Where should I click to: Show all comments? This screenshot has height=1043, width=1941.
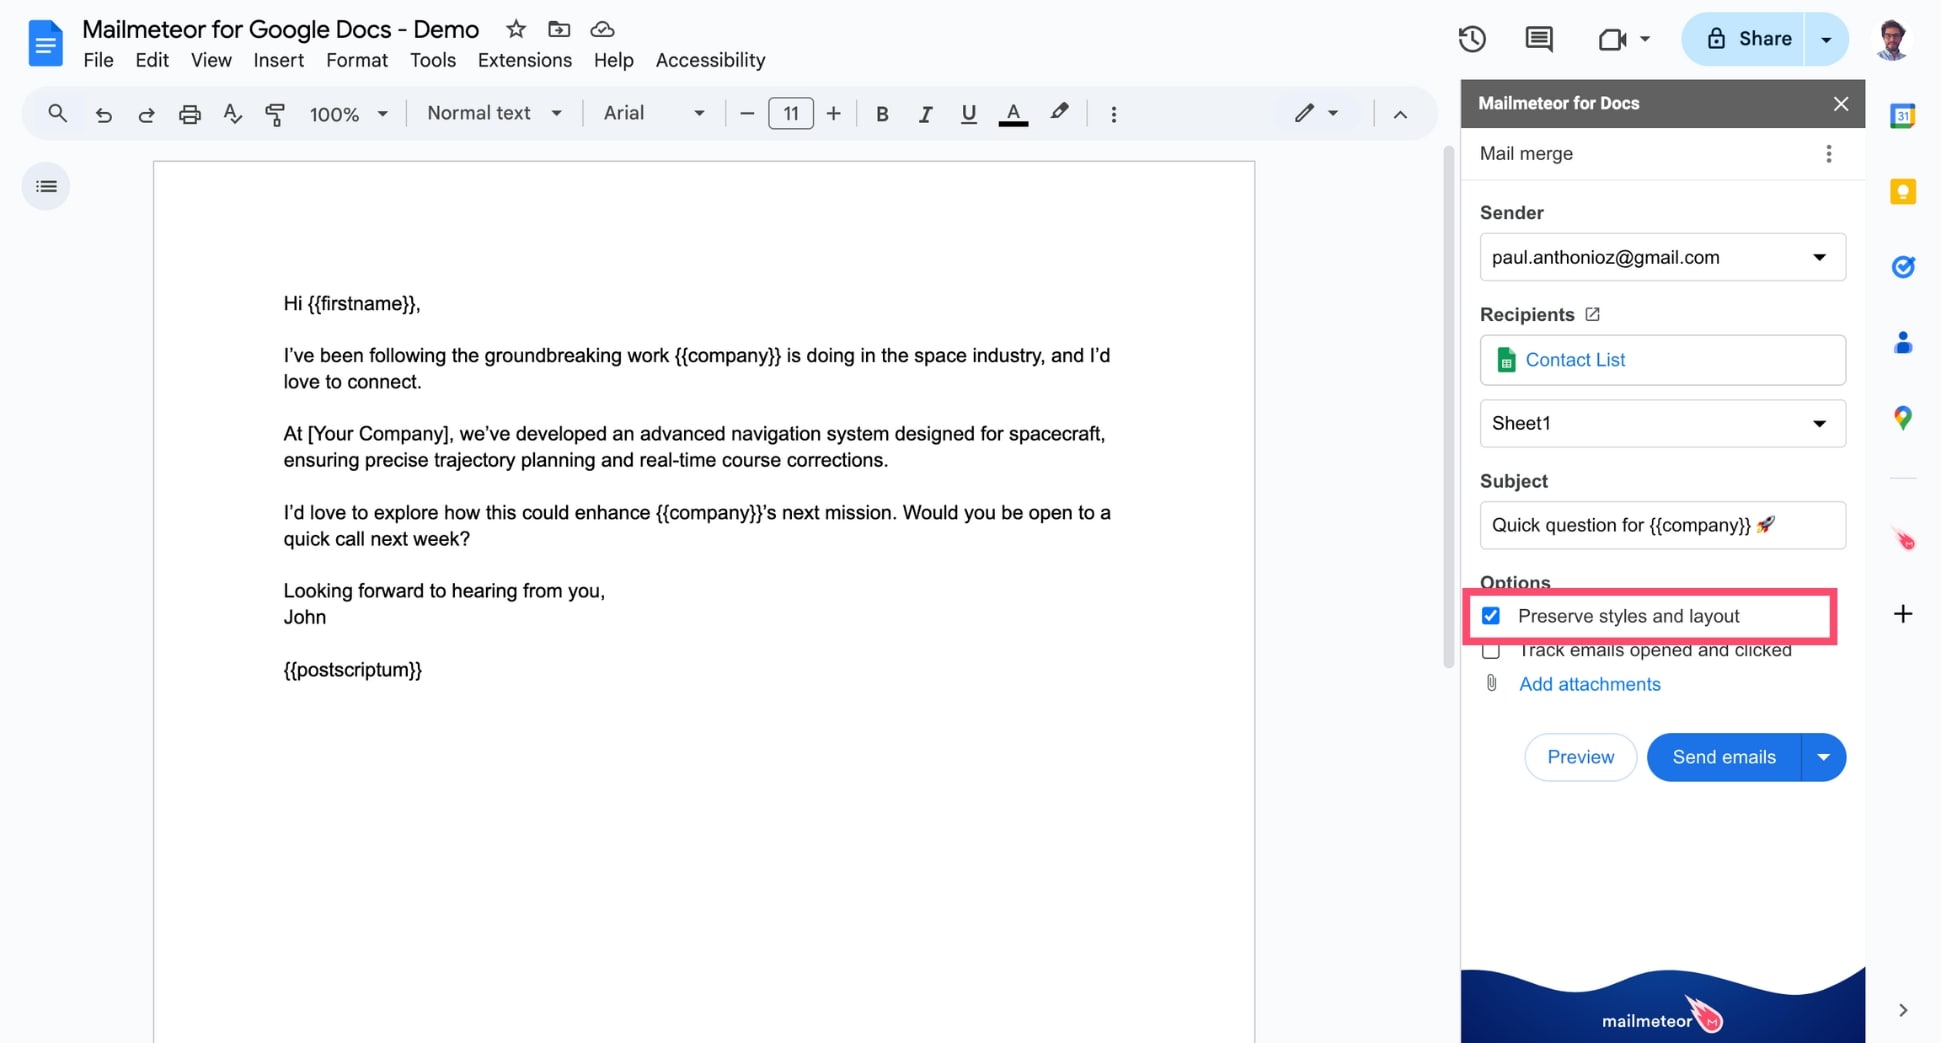click(1539, 39)
